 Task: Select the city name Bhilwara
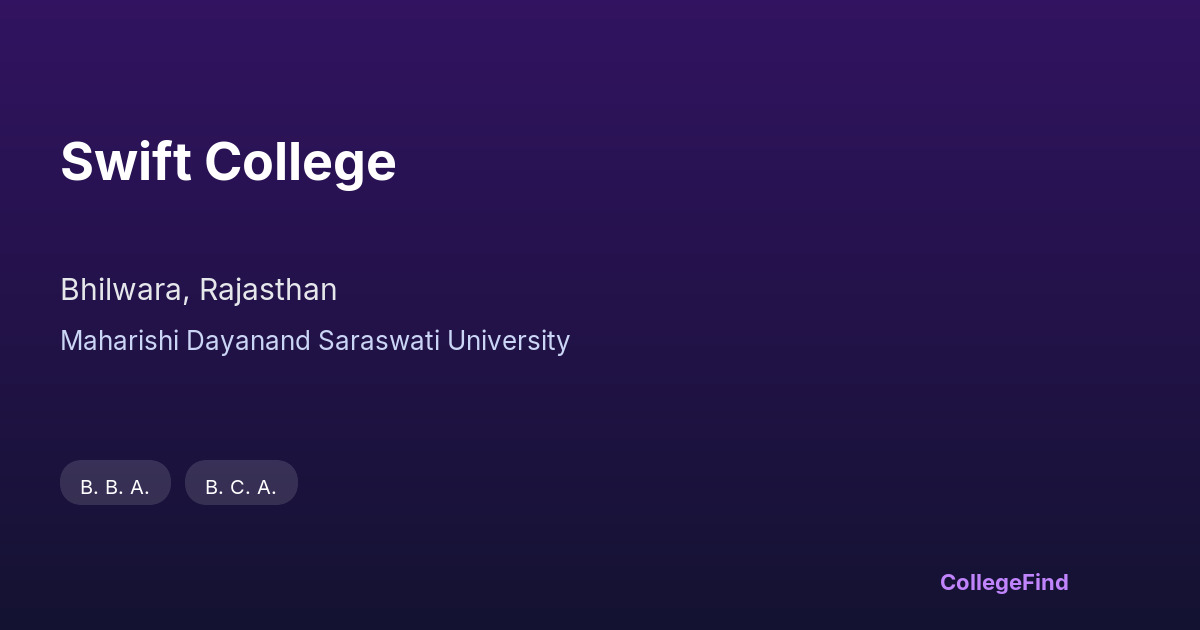pos(121,290)
